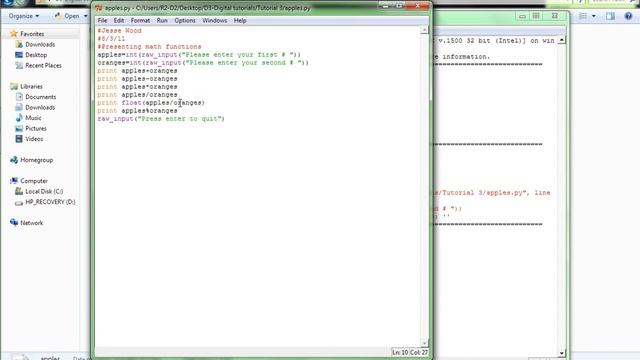640x360 pixels.
Task: Open the Documents library
Action: click(40, 97)
